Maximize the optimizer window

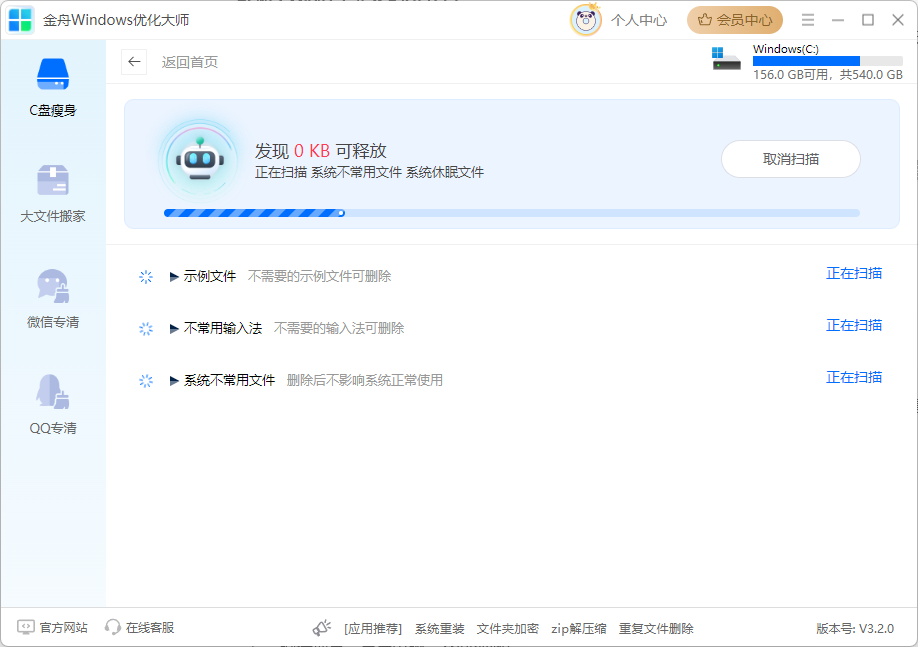pyautogui.click(x=868, y=20)
